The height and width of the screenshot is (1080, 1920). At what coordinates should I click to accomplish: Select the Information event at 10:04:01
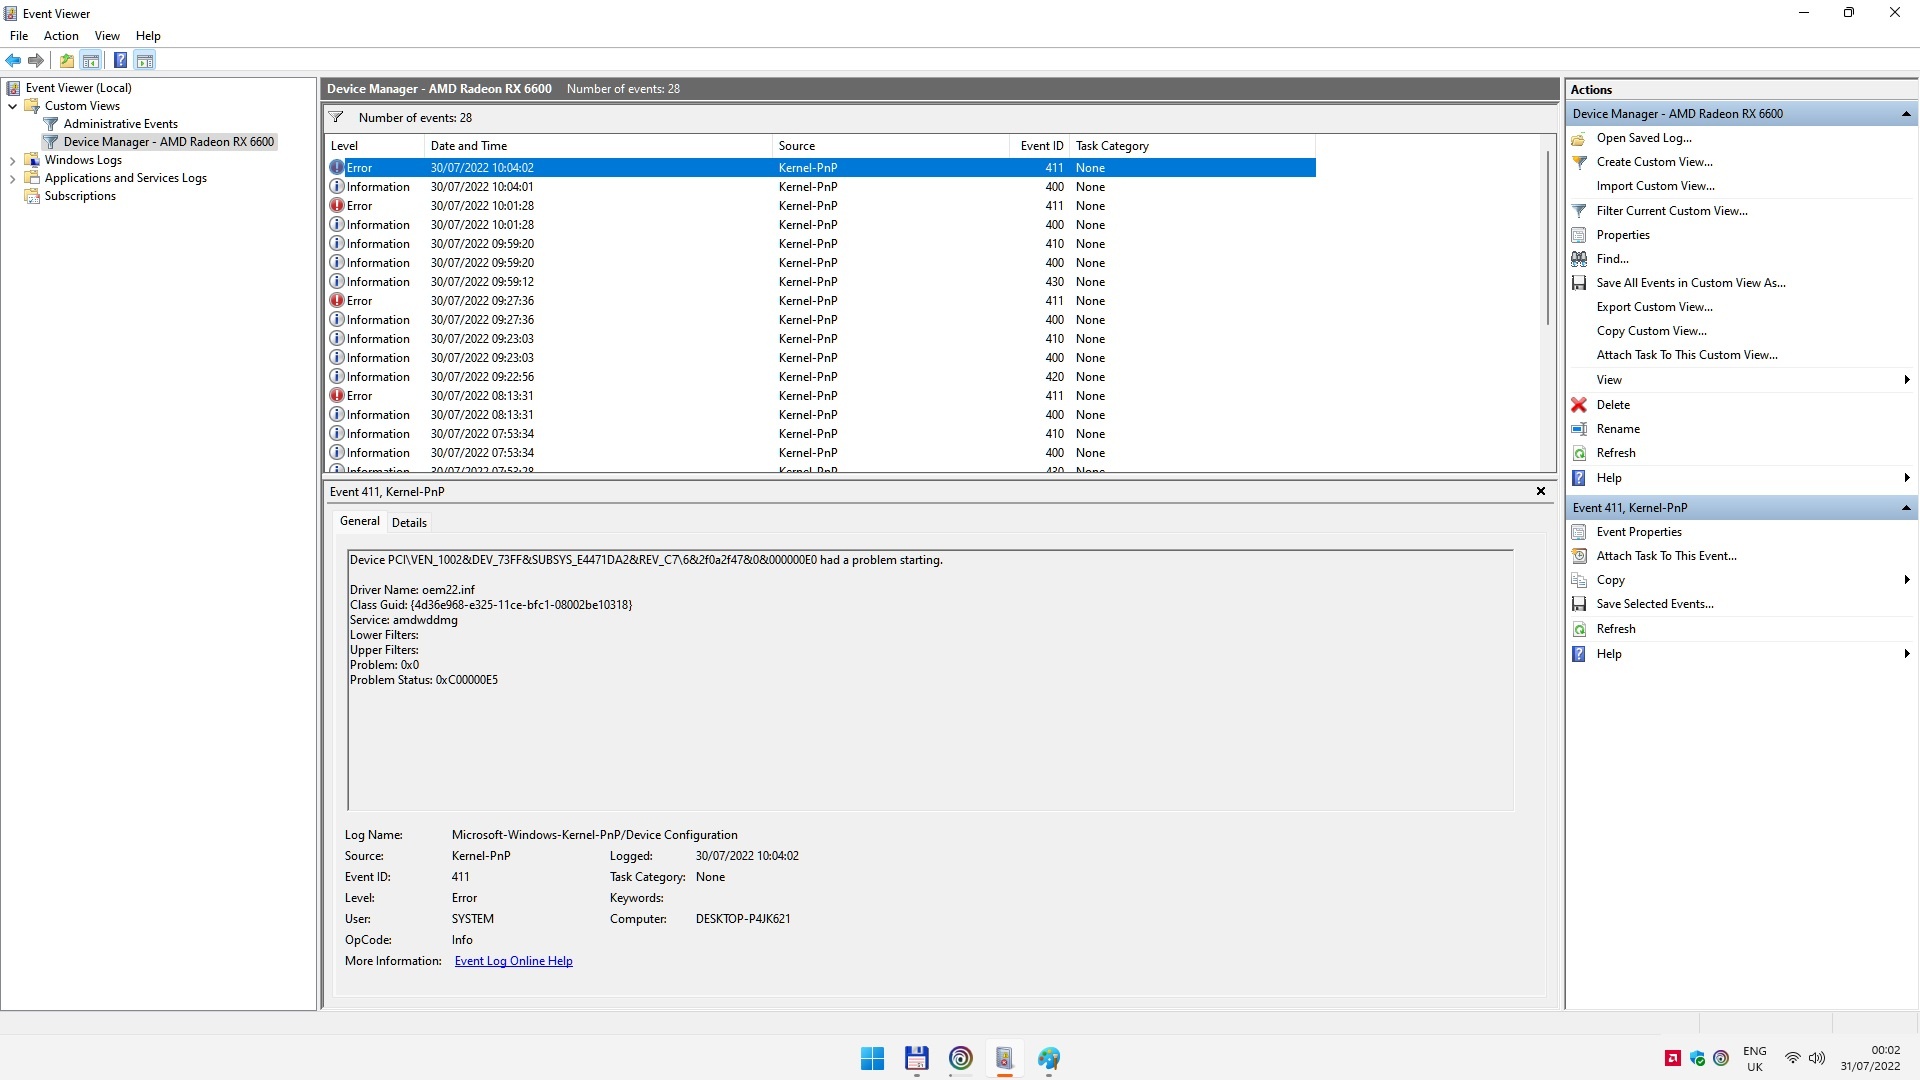[821, 187]
